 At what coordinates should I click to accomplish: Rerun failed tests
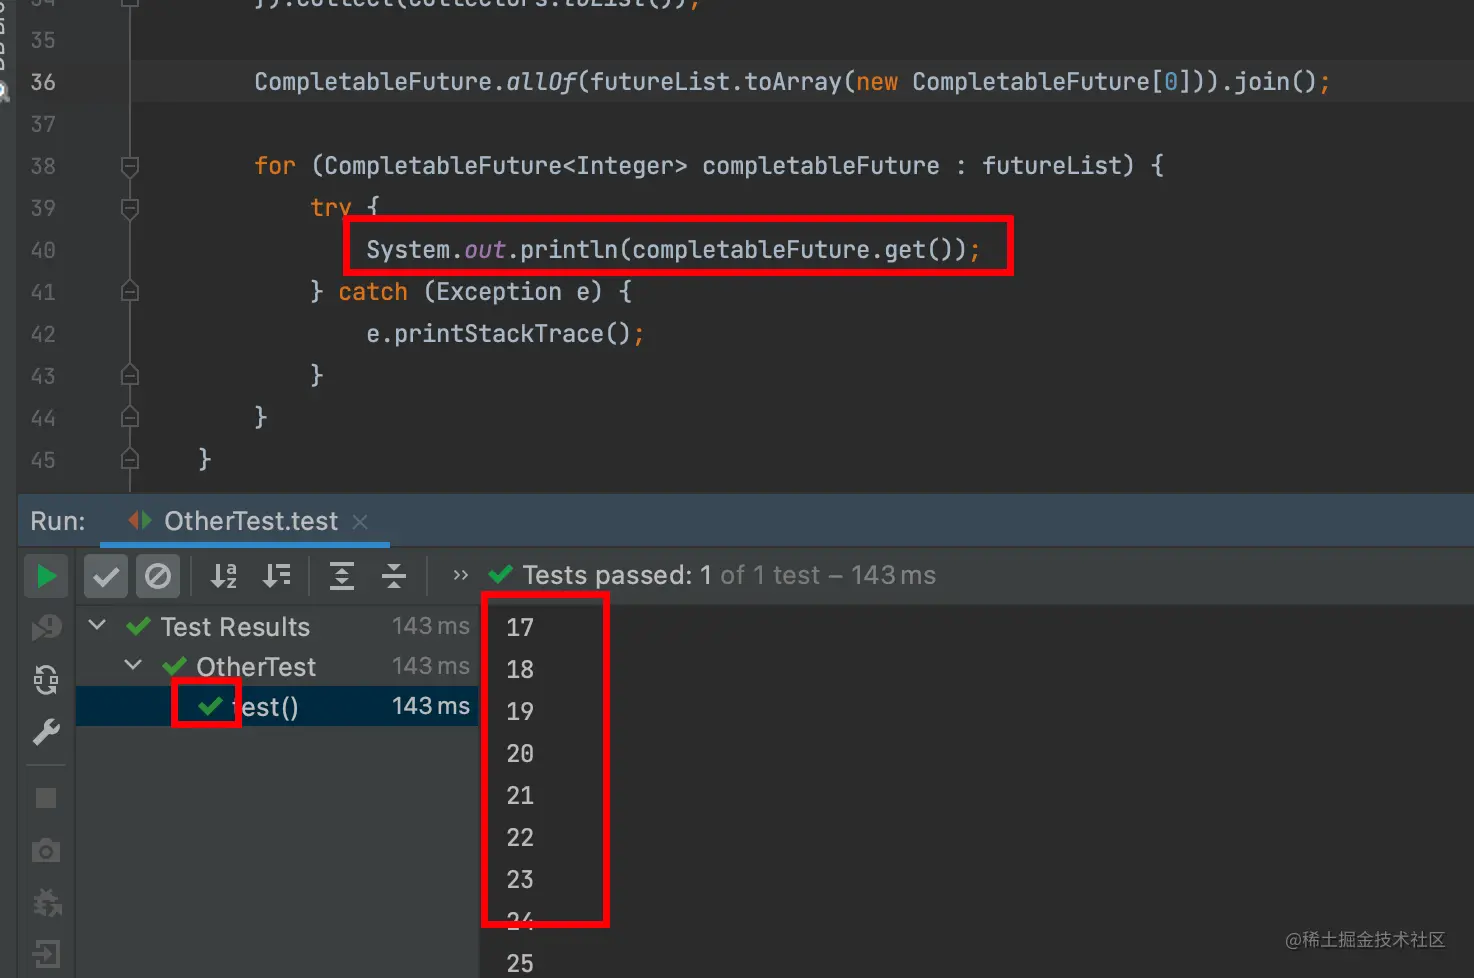46,627
